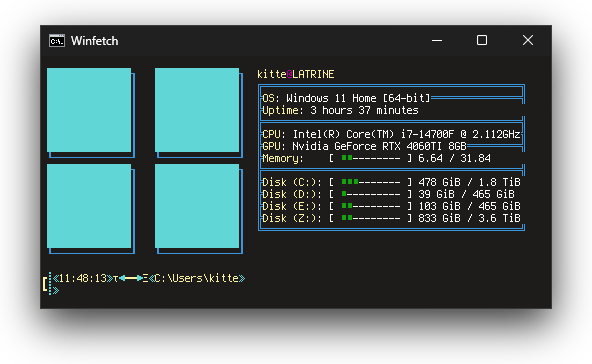Click the Winfetch window title text
592x364 pixels.
click(x=94, y=40)
